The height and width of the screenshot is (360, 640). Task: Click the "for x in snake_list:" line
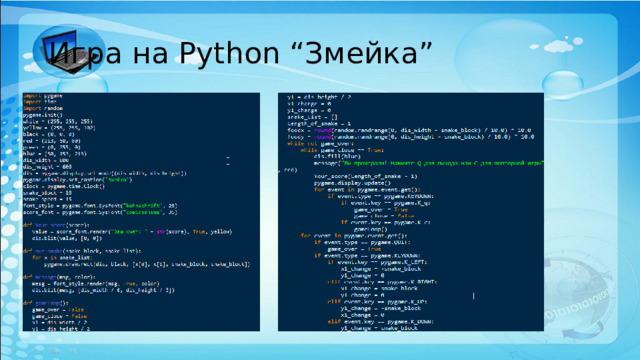tap(62, 258)
